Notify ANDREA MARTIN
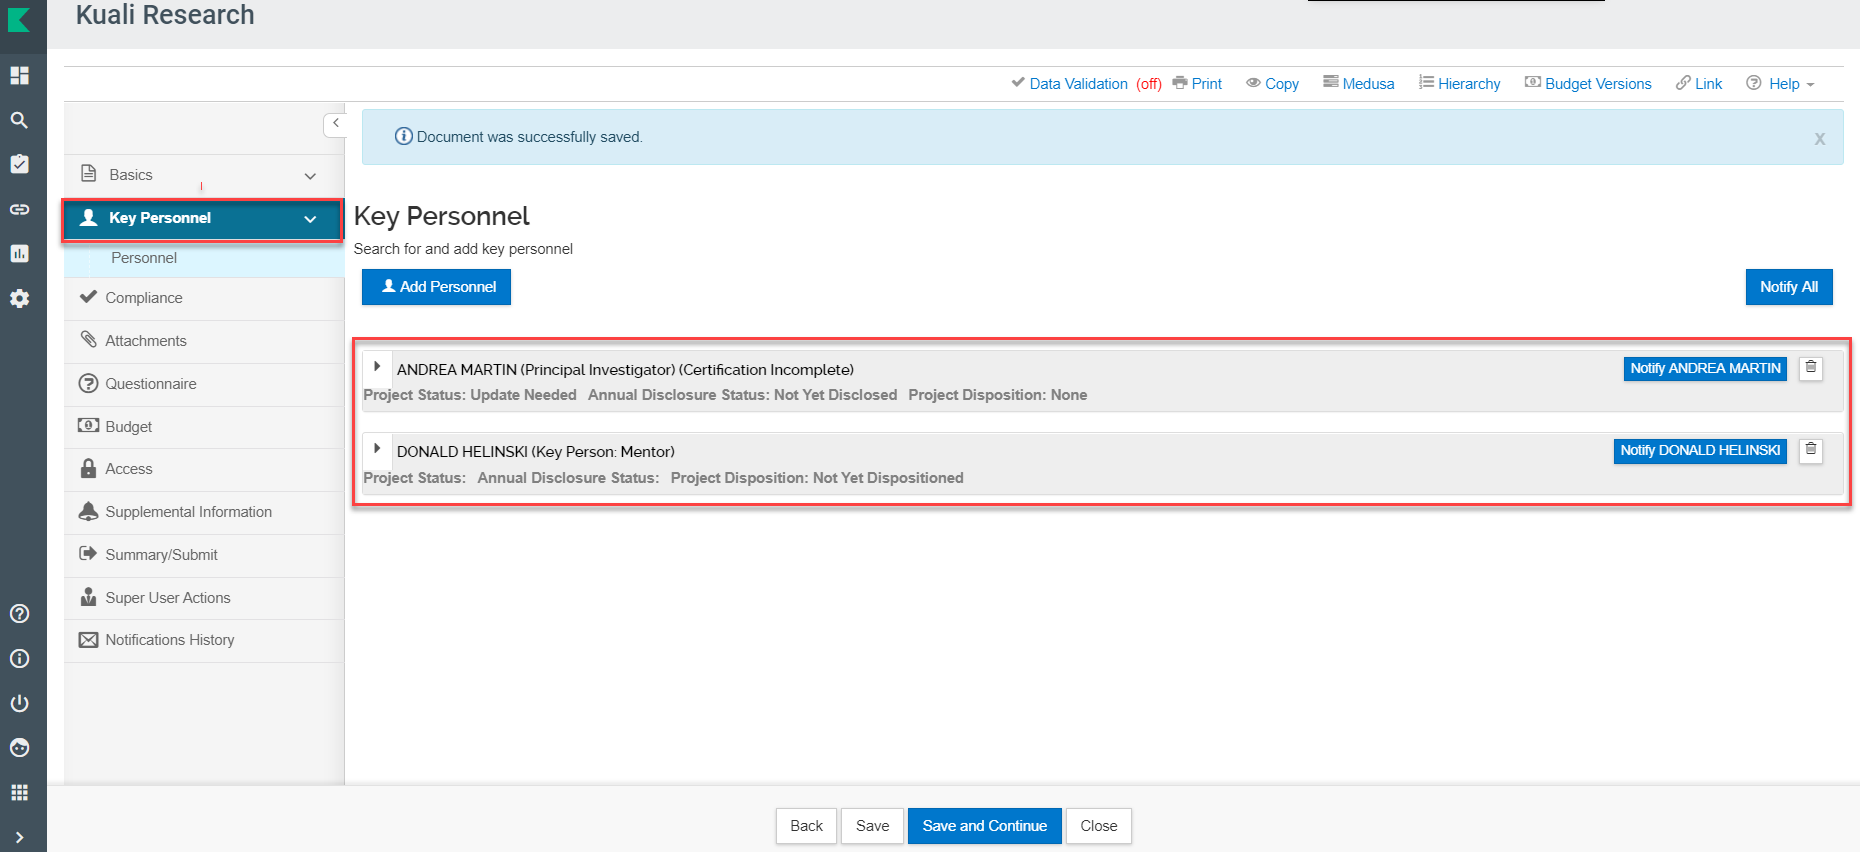This screenshot has width=1860, height=852. pos(1705,368)
